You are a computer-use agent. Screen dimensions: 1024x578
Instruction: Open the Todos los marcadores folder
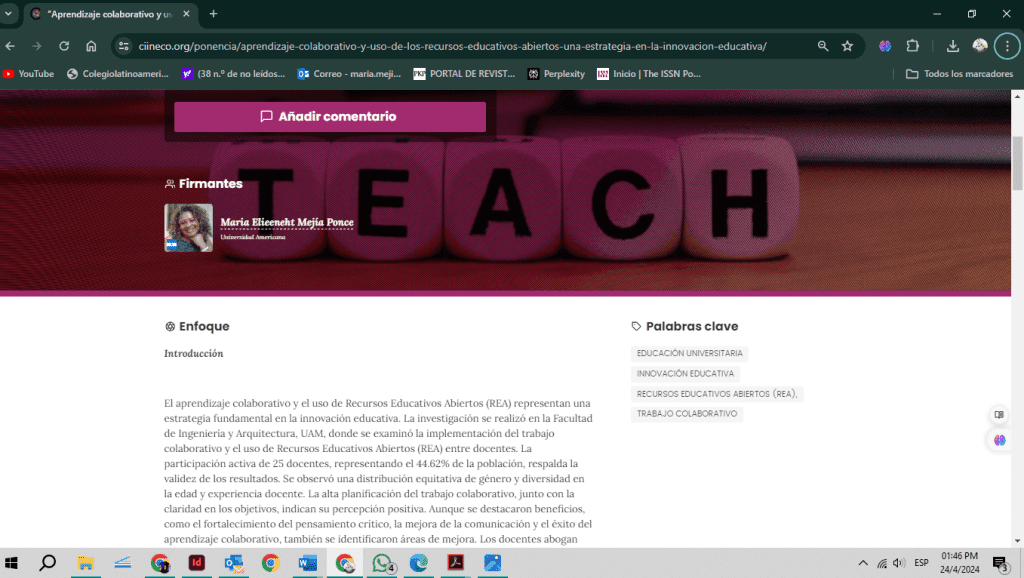(959, 74)
